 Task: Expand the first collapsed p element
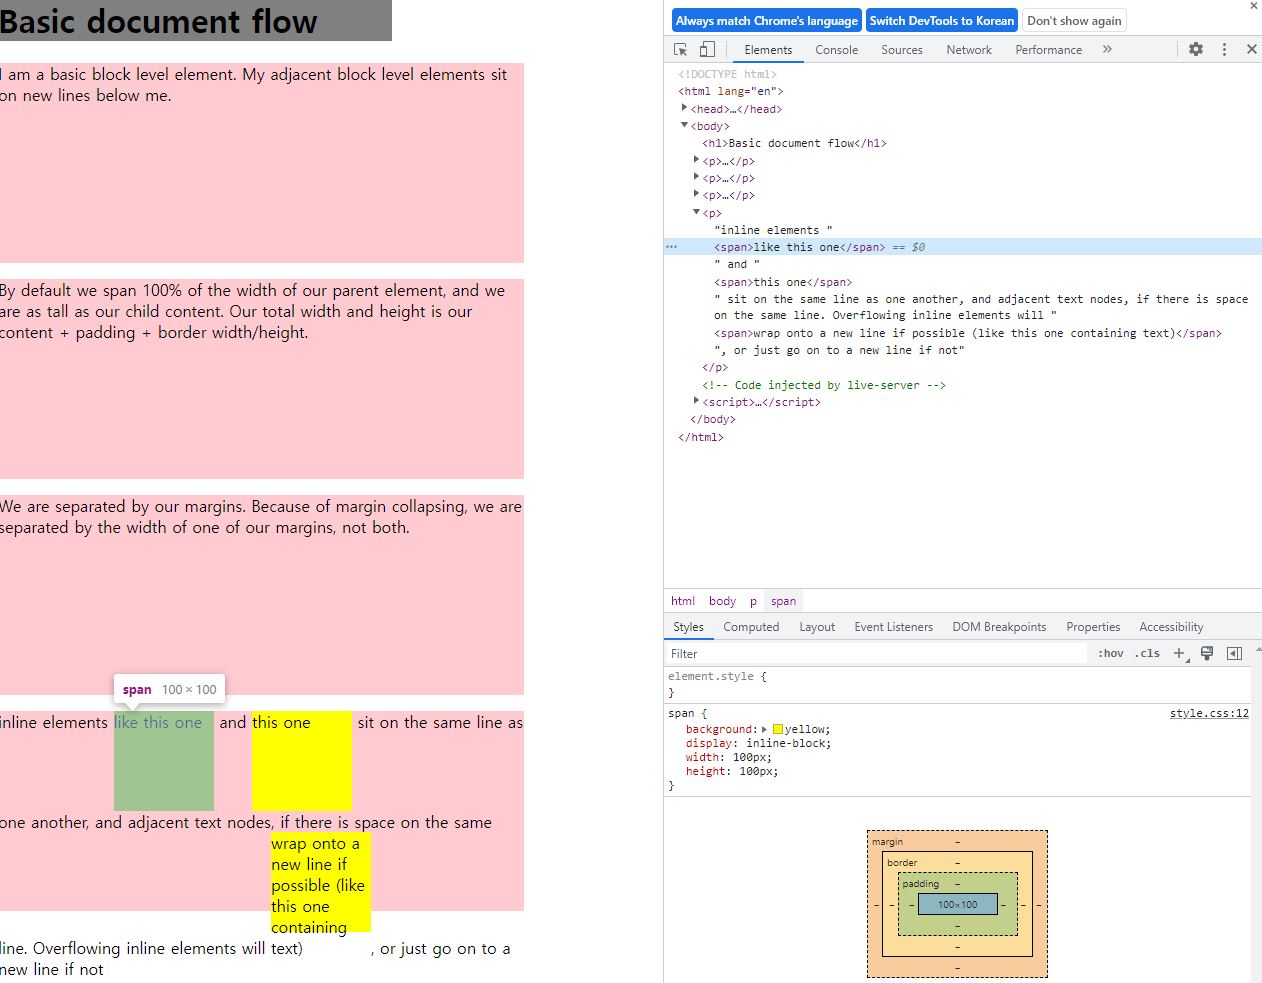coord(697,160)
